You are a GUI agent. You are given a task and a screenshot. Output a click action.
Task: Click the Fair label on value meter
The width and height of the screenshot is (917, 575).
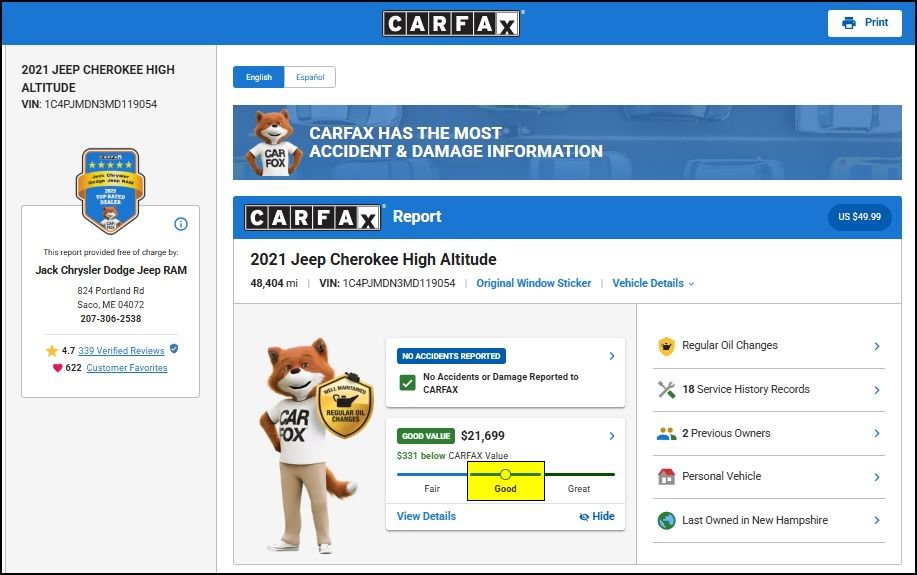[432, 488]
